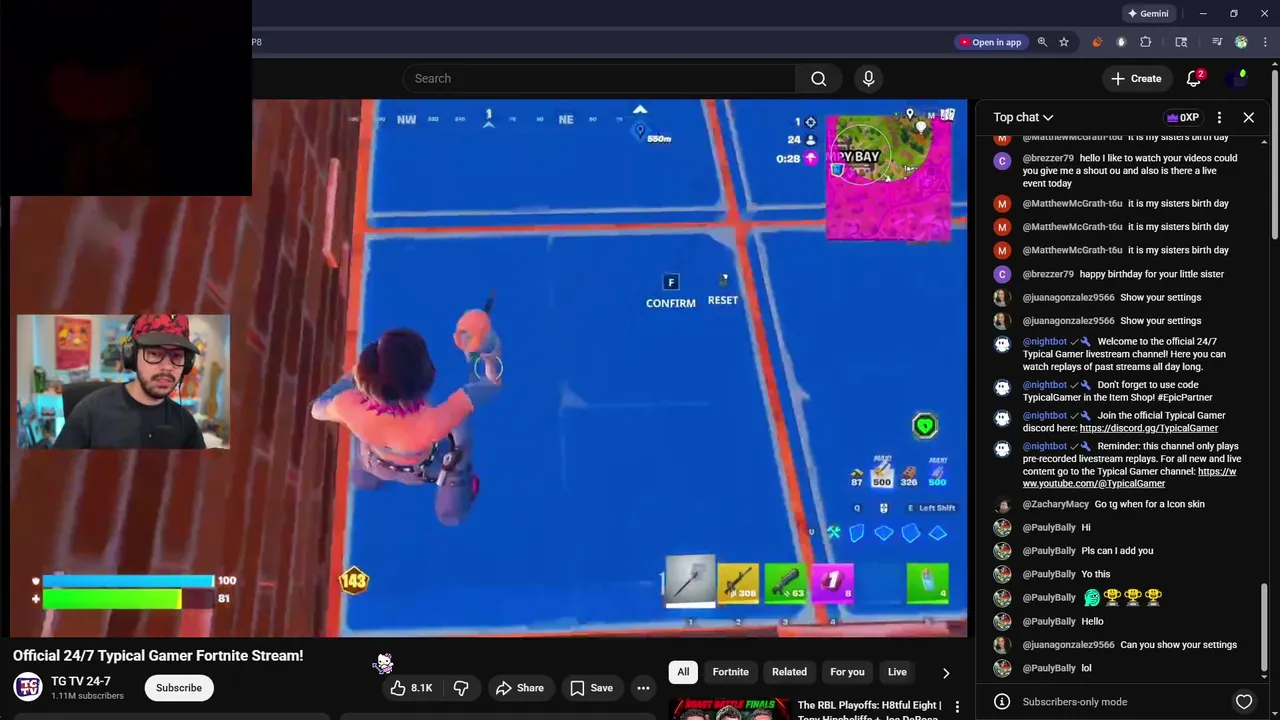
Task: Select the All filter chip
Action: point(683,672)
